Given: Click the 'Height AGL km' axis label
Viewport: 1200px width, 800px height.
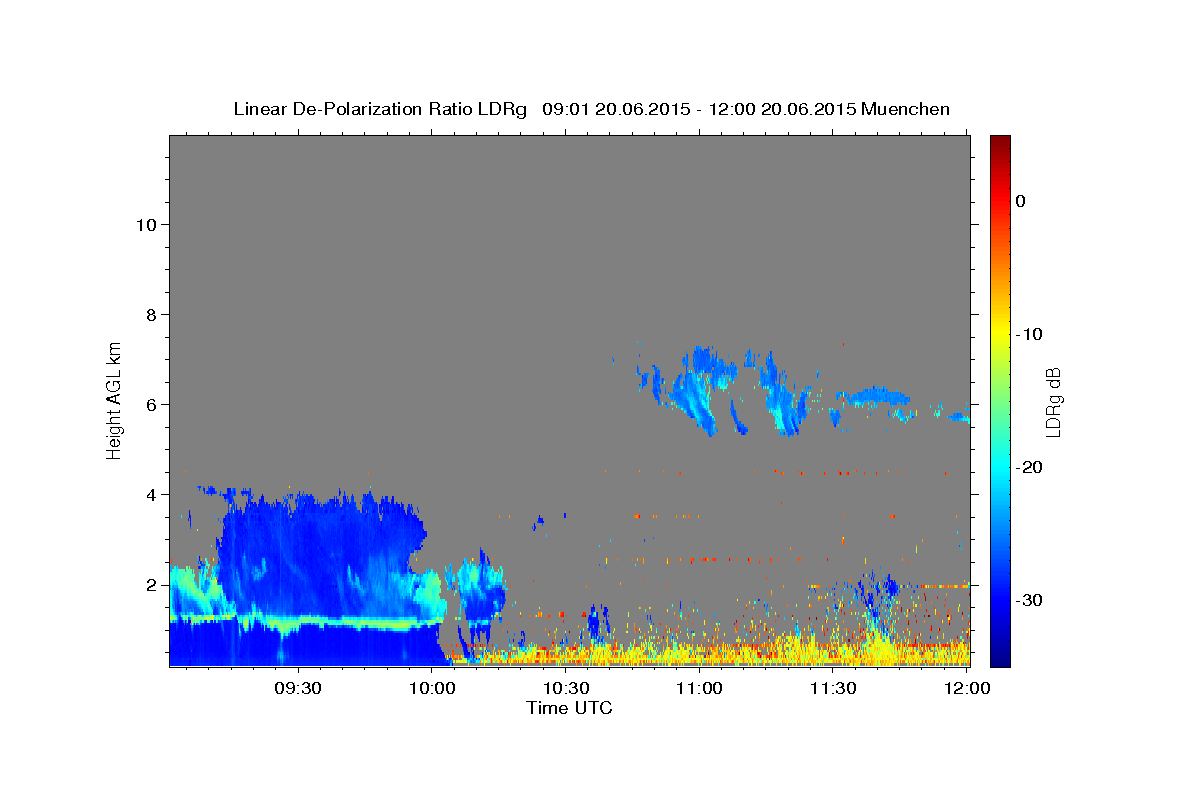Looking at the screenshot, I should tap(115, 400).
